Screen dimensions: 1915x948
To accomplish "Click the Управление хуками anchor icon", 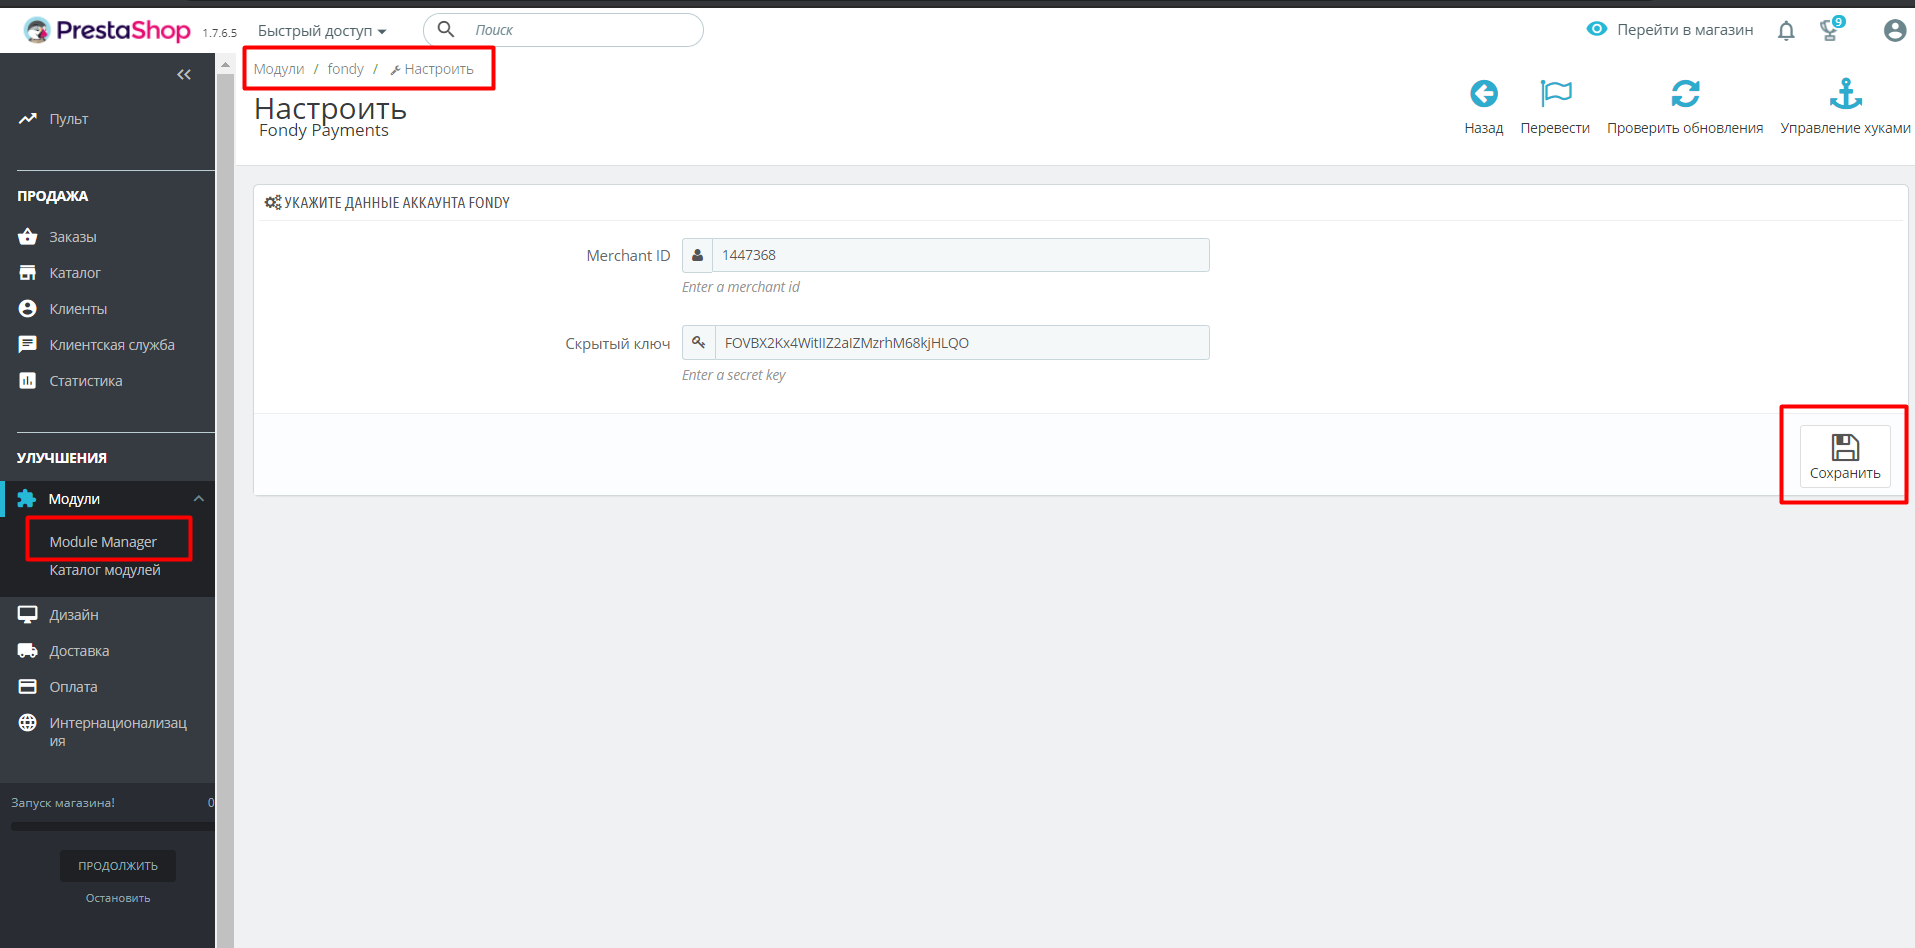I will click(x=1846, y=94).
